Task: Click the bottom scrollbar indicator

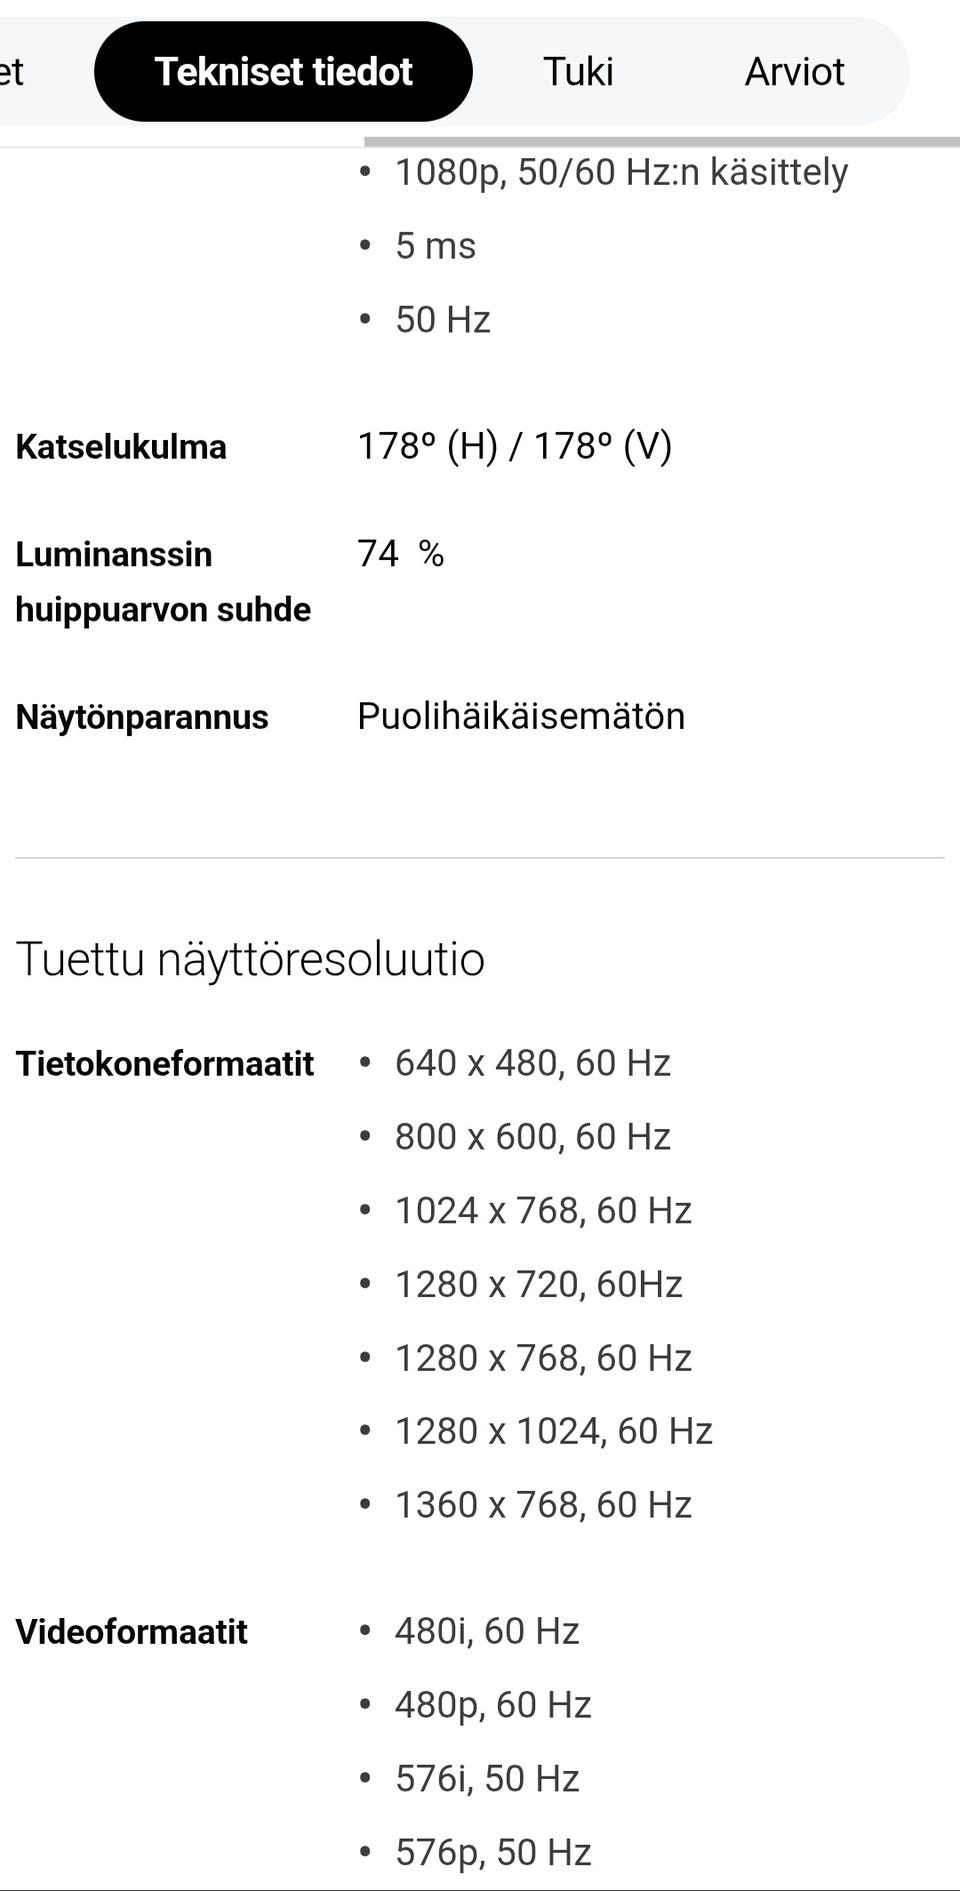Action: [x=480, y=1884]
